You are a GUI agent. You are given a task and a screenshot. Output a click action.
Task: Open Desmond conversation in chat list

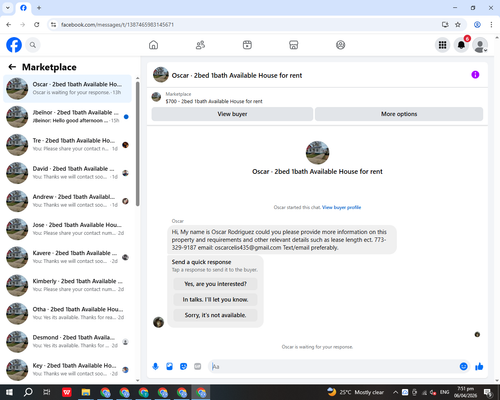(67, 341)
